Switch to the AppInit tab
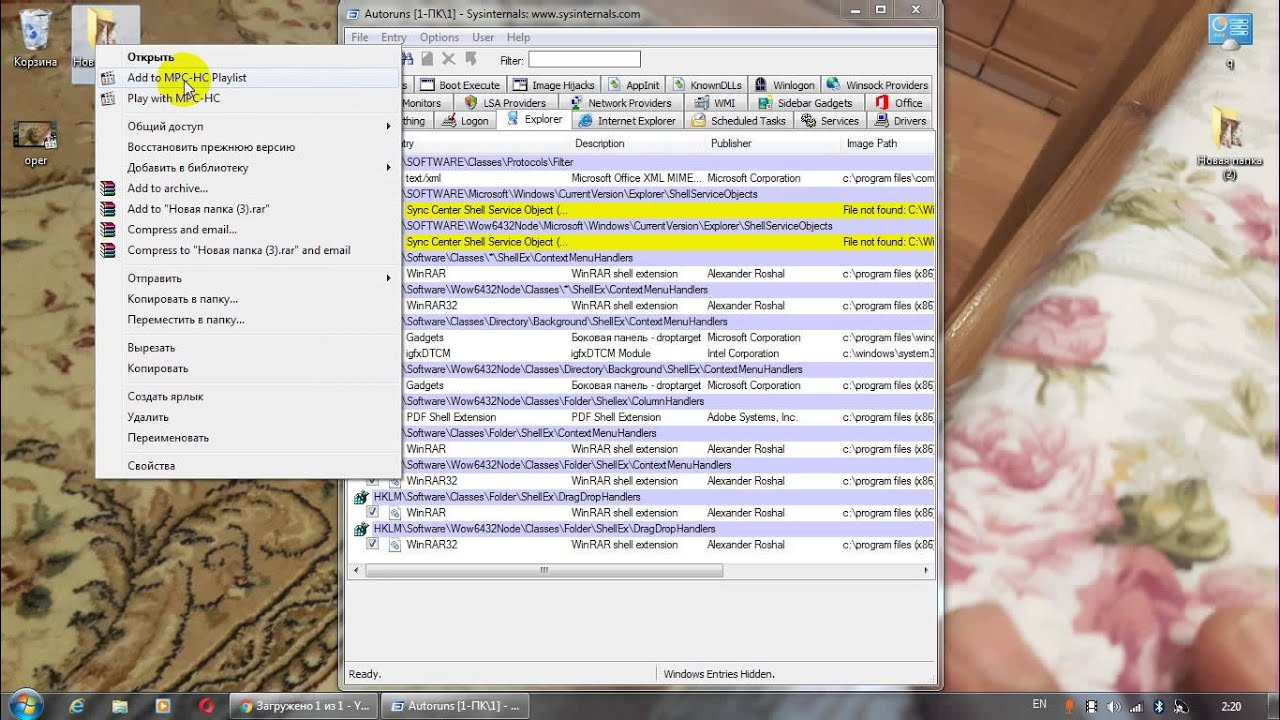The height and width of the screenshot is (720, 1280). click(633, 85)
